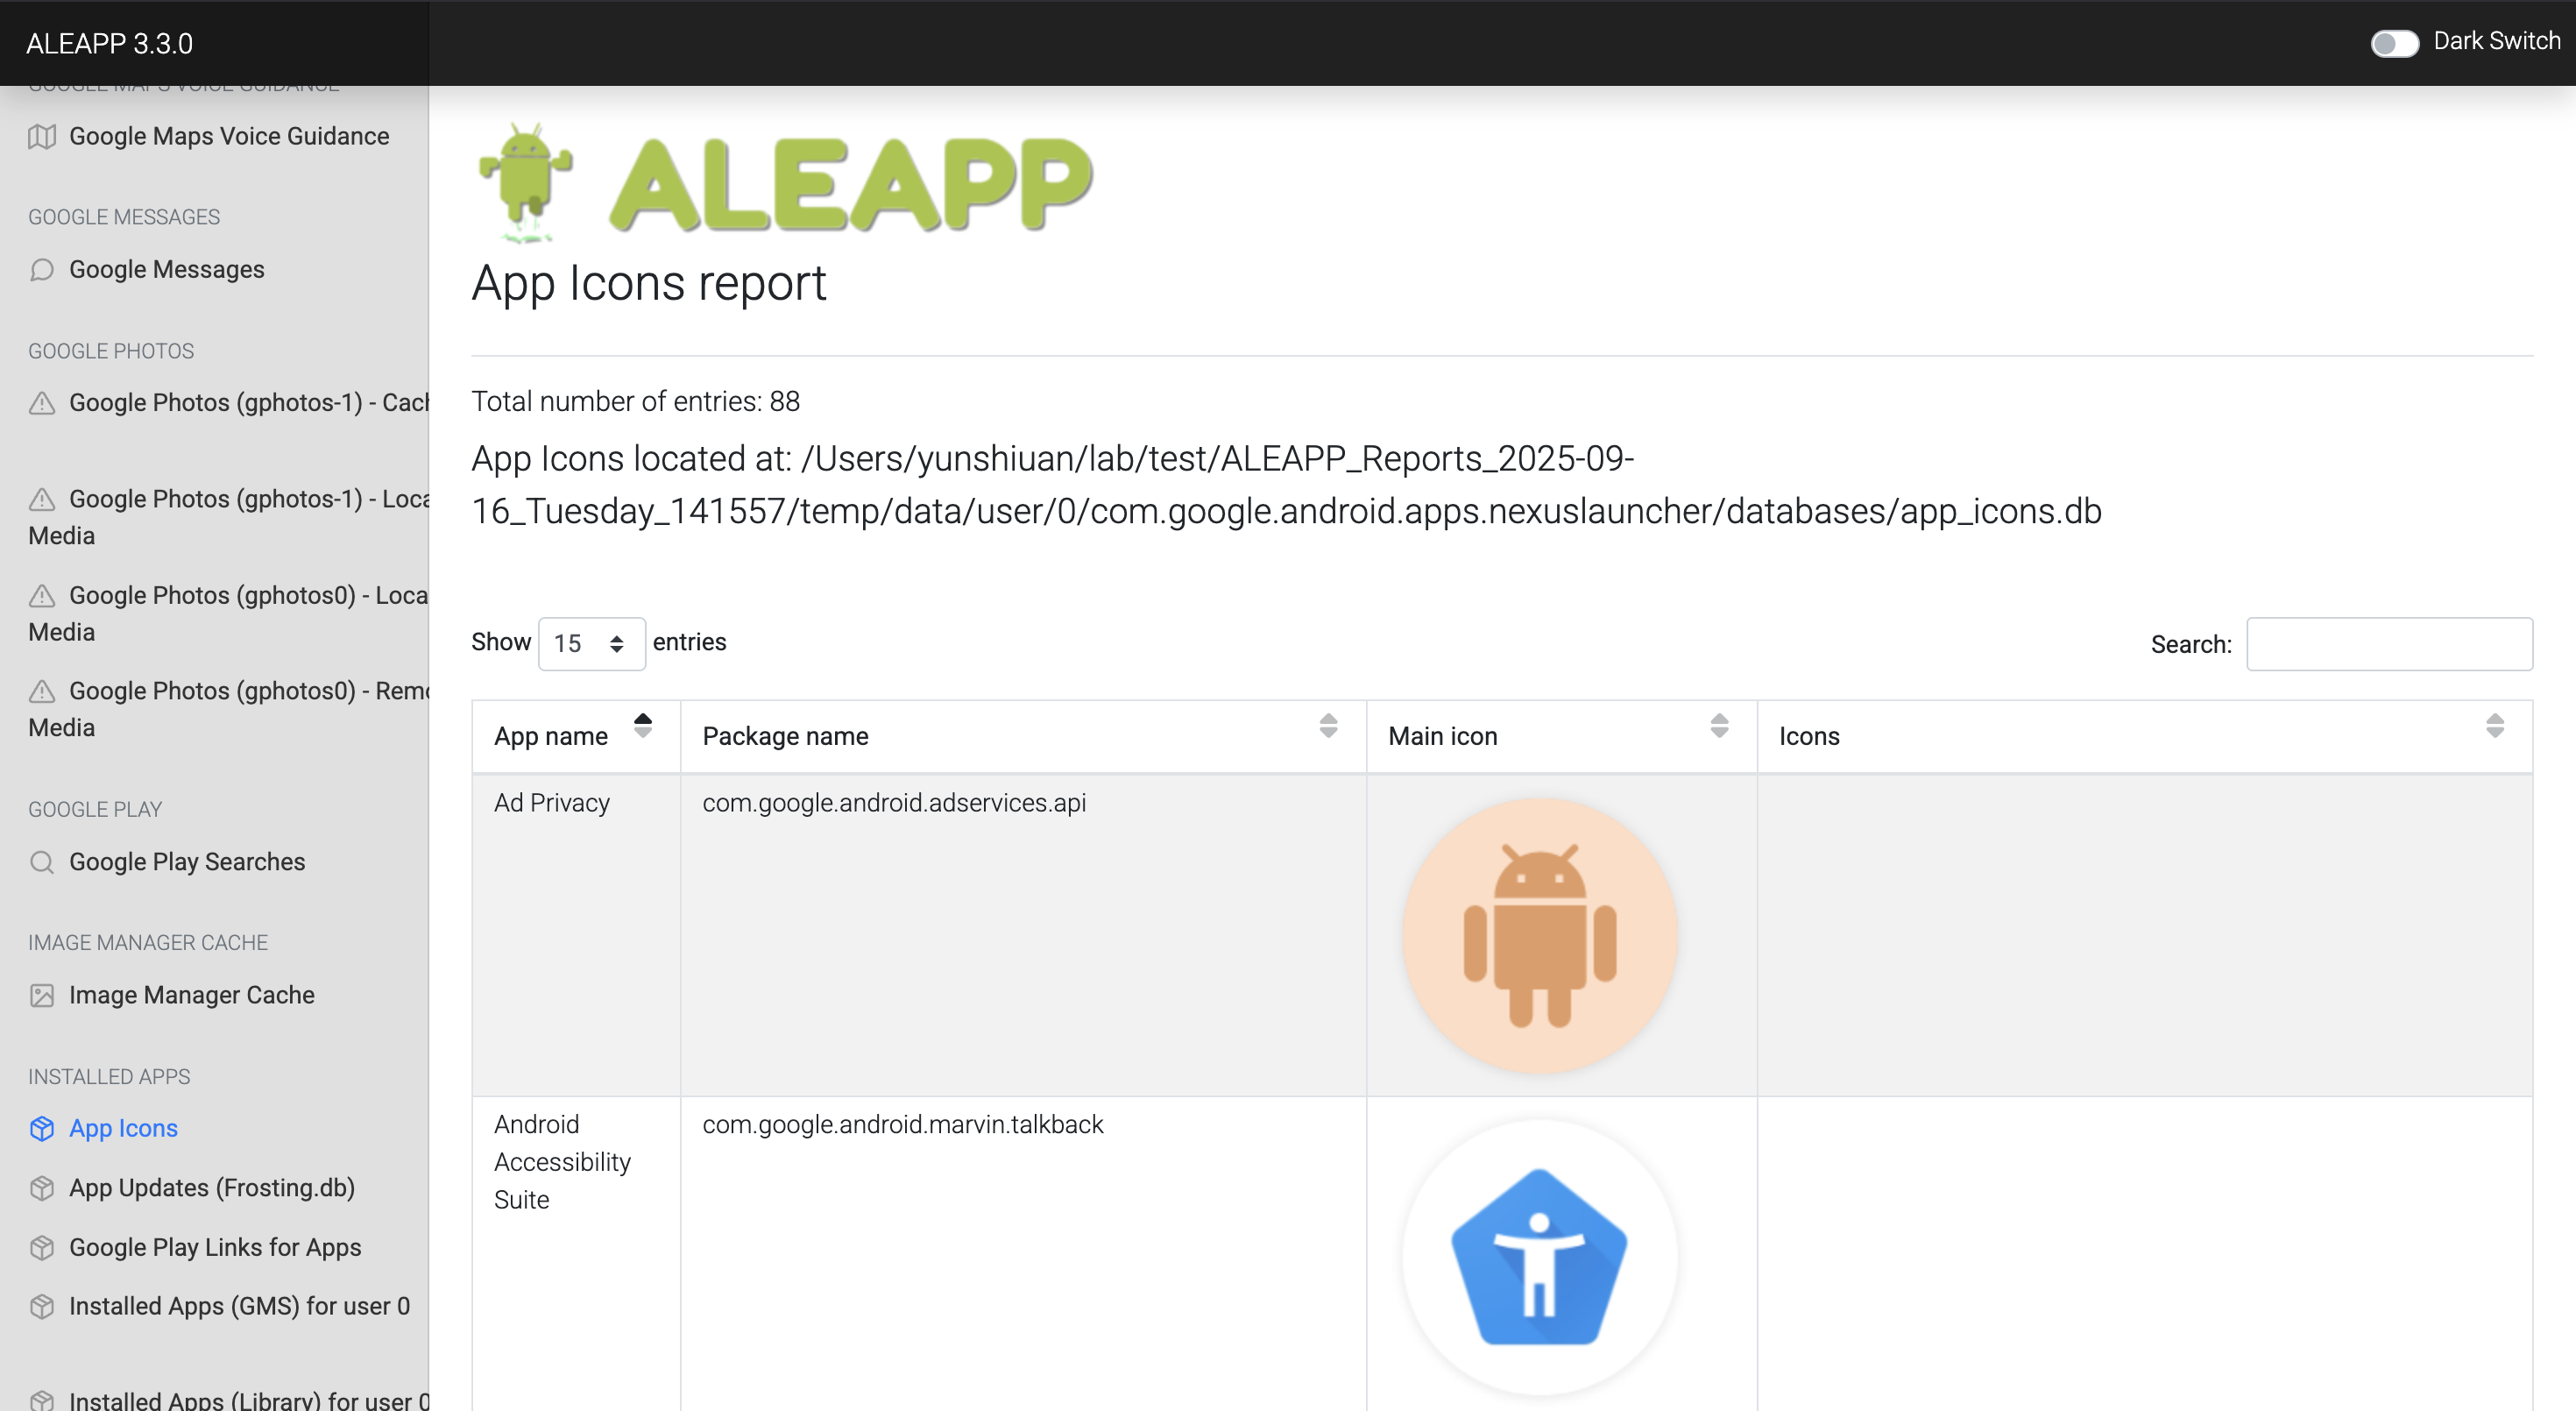Open App Updates (Frosting.db) report
Viewport: 2576px width, 1411px height.
pyautogui.click(x=212, y=1188)
